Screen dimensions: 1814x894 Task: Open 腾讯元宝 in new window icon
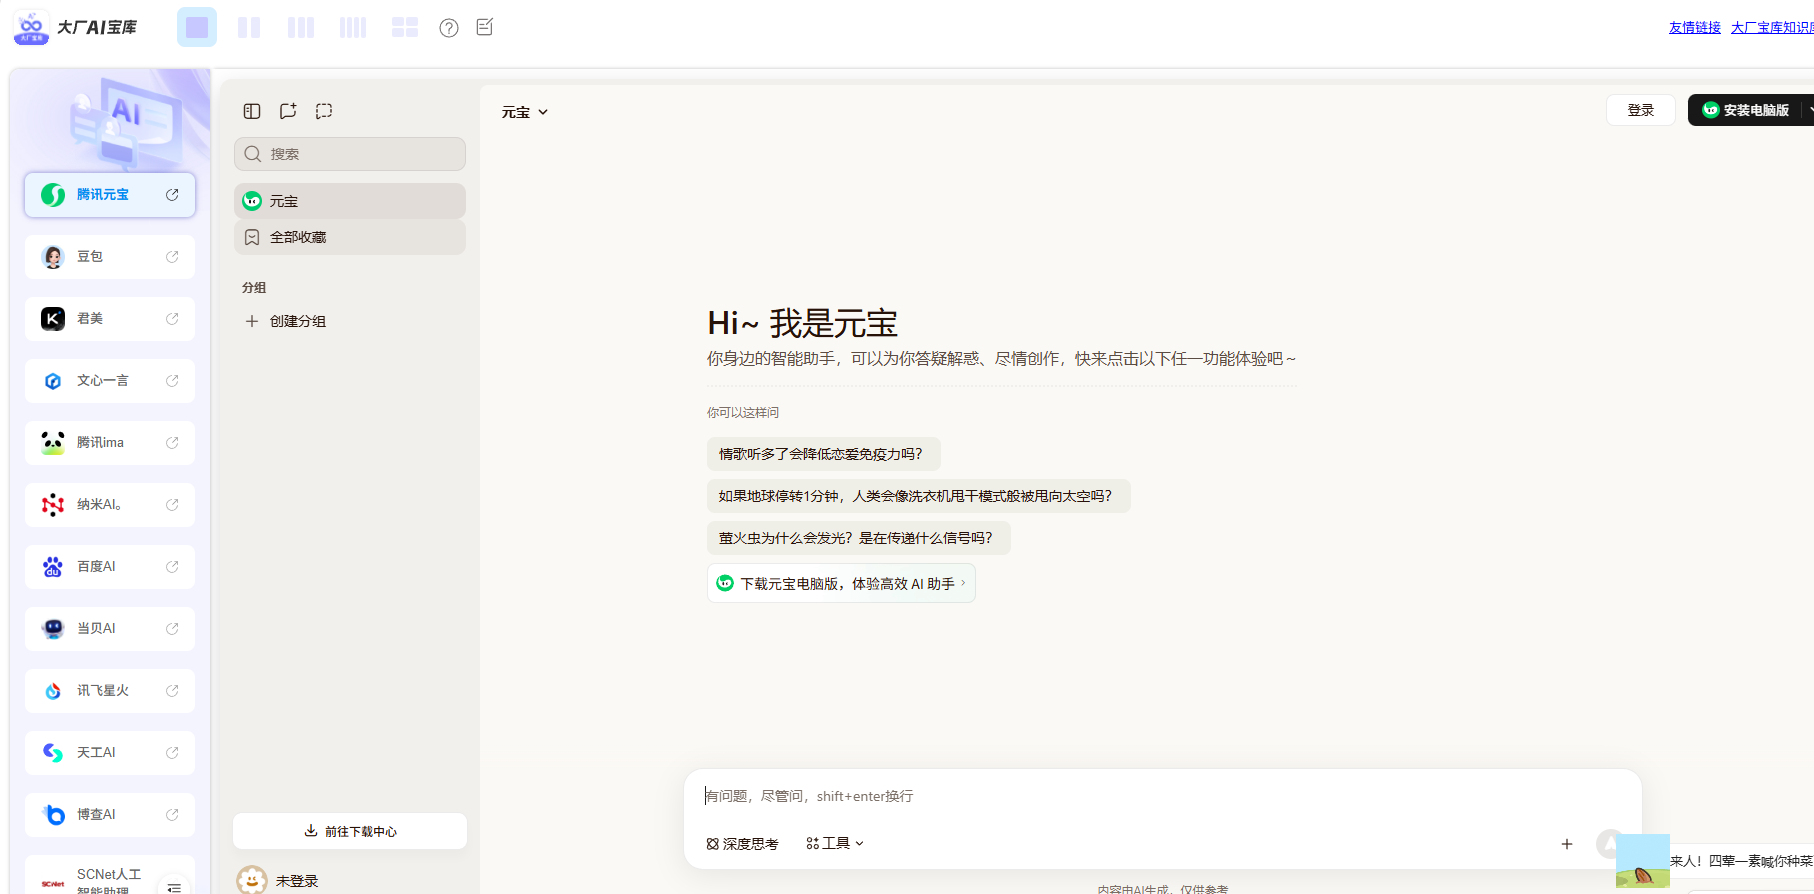tap(172, 195)
